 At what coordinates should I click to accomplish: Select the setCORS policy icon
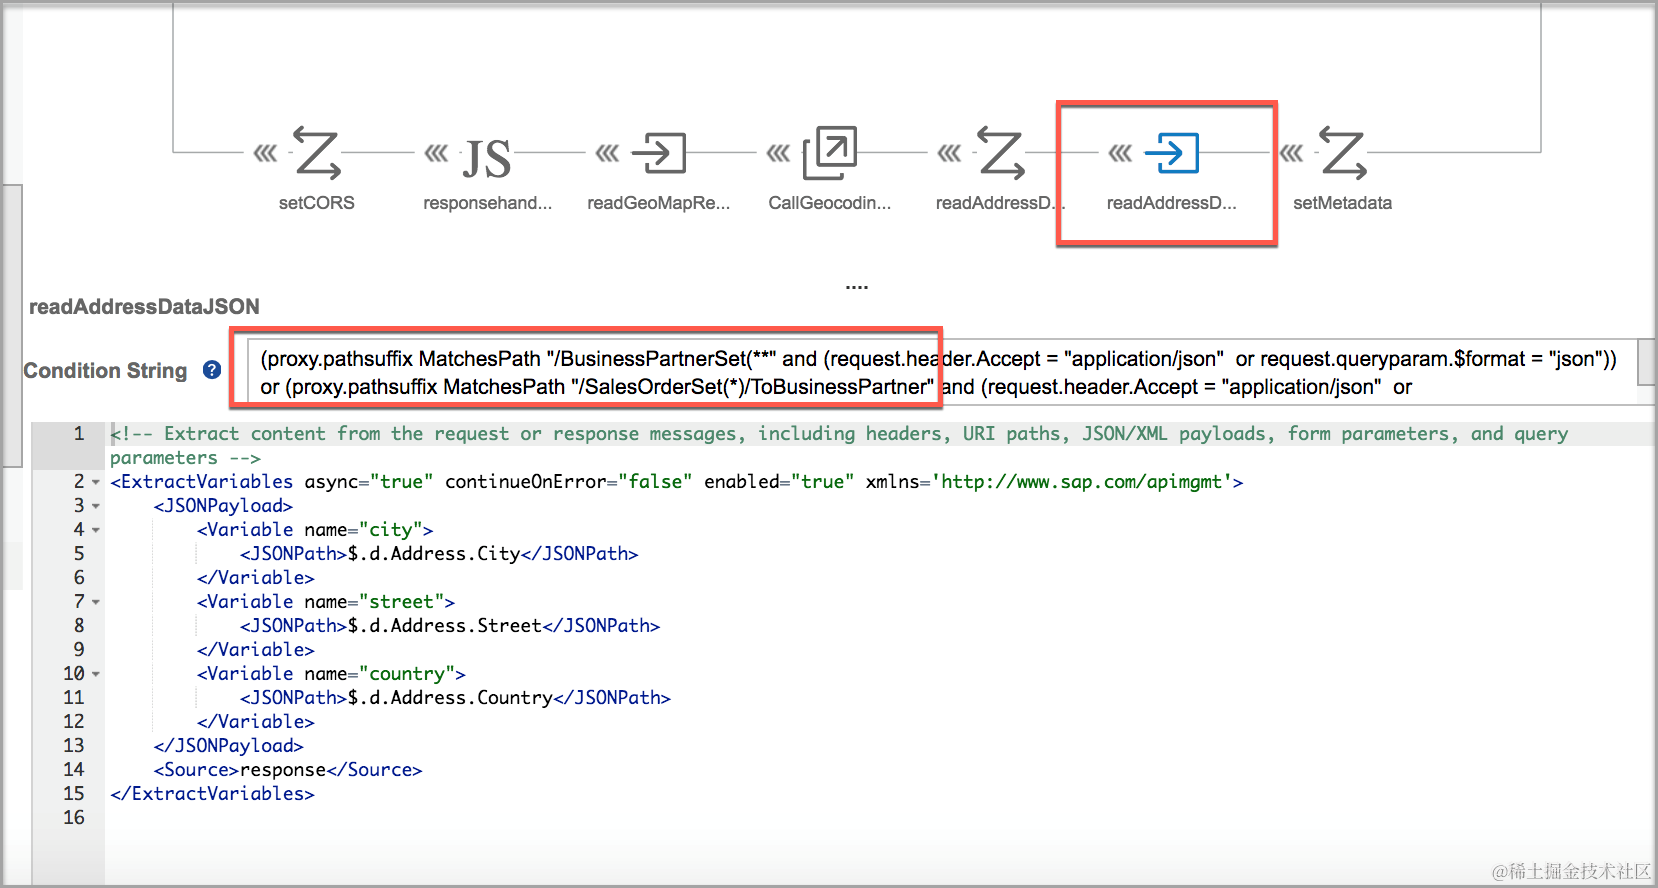tap(317, 153)
